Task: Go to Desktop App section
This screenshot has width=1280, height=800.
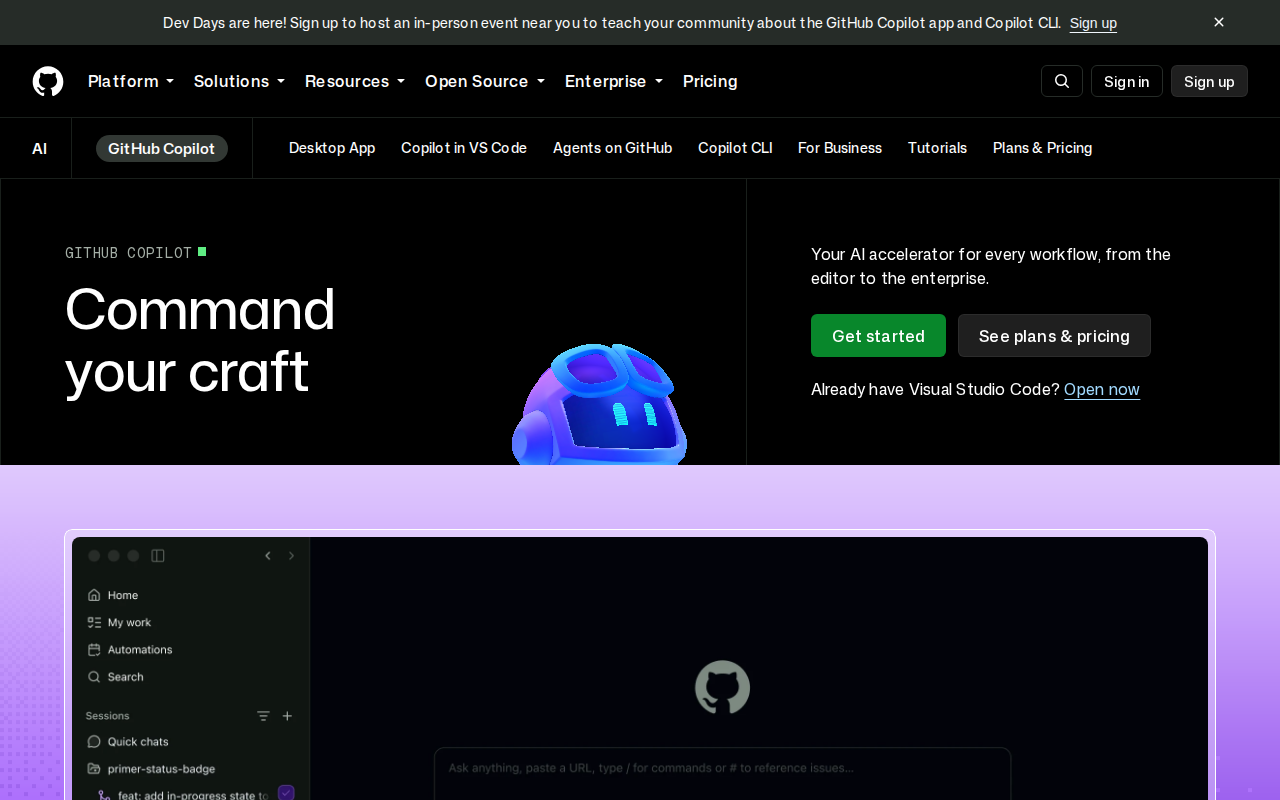Action: [332, 148]
